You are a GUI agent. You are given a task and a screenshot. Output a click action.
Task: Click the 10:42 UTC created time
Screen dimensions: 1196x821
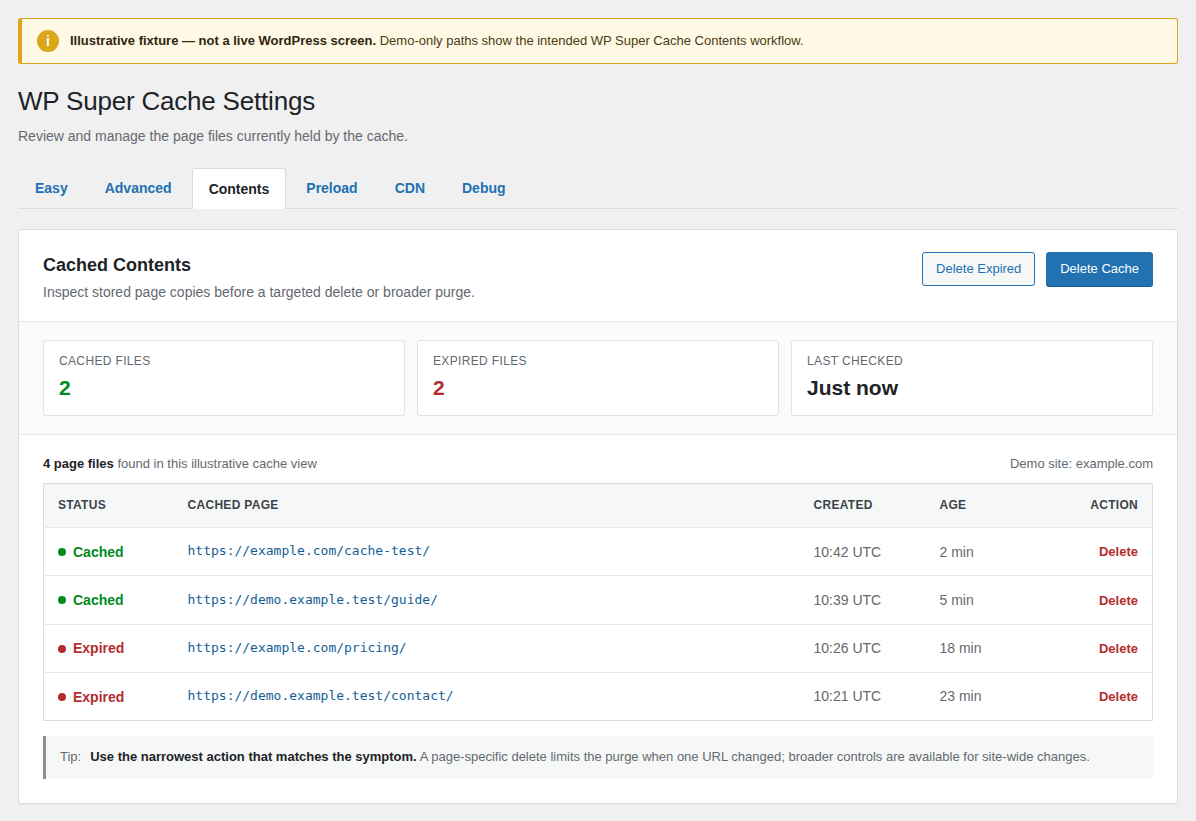click(x=847, y=552)
